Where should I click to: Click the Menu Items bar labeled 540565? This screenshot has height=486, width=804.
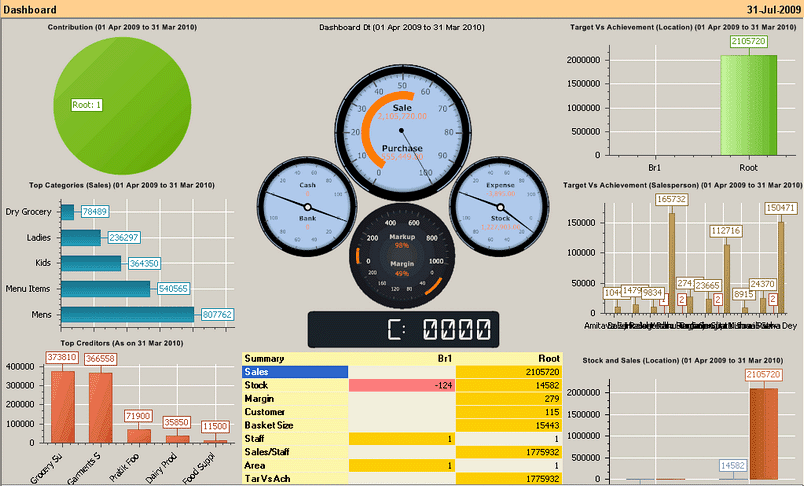105,289
